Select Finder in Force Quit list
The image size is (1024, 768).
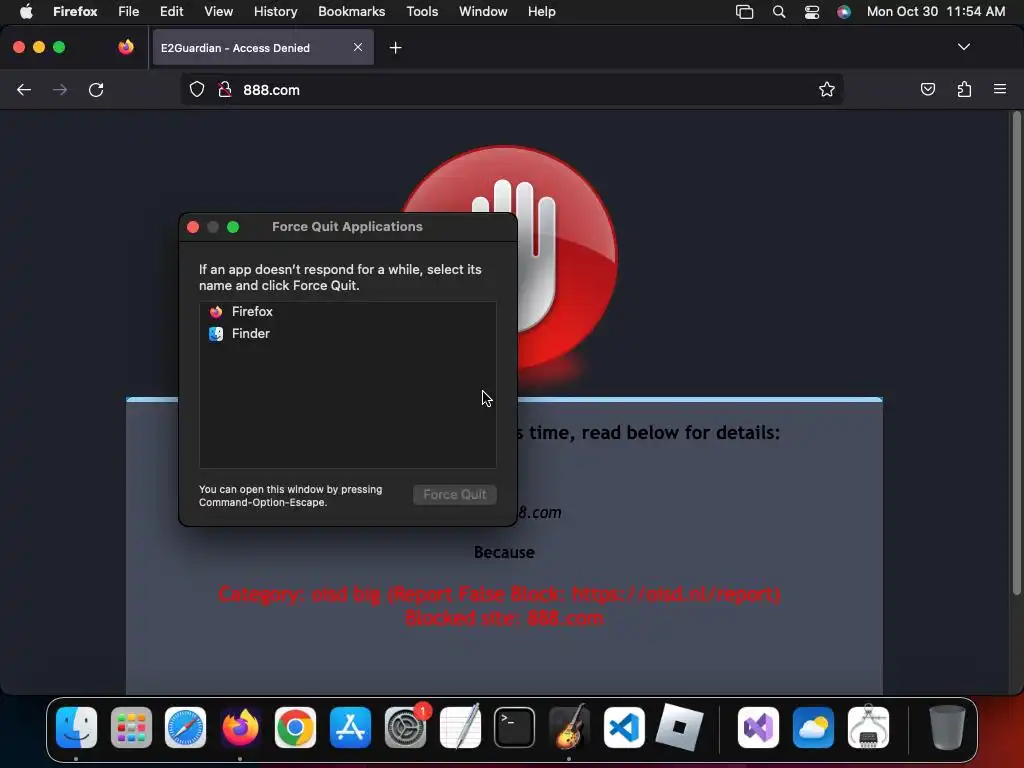(x=347, y=334)
